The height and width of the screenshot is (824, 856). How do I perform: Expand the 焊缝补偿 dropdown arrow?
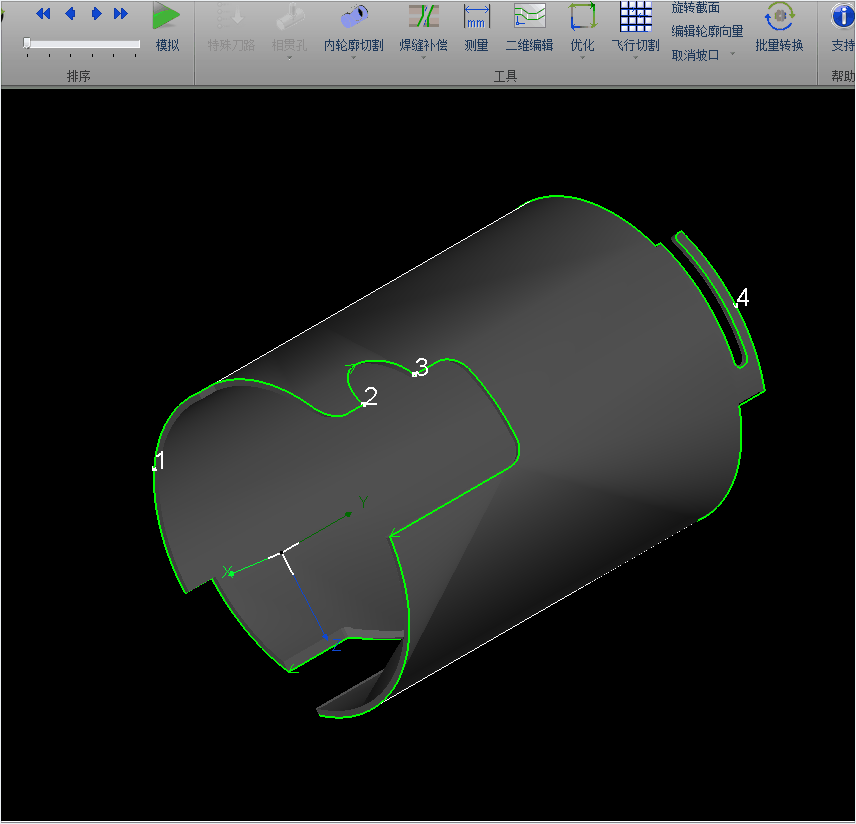pos(423,58)
